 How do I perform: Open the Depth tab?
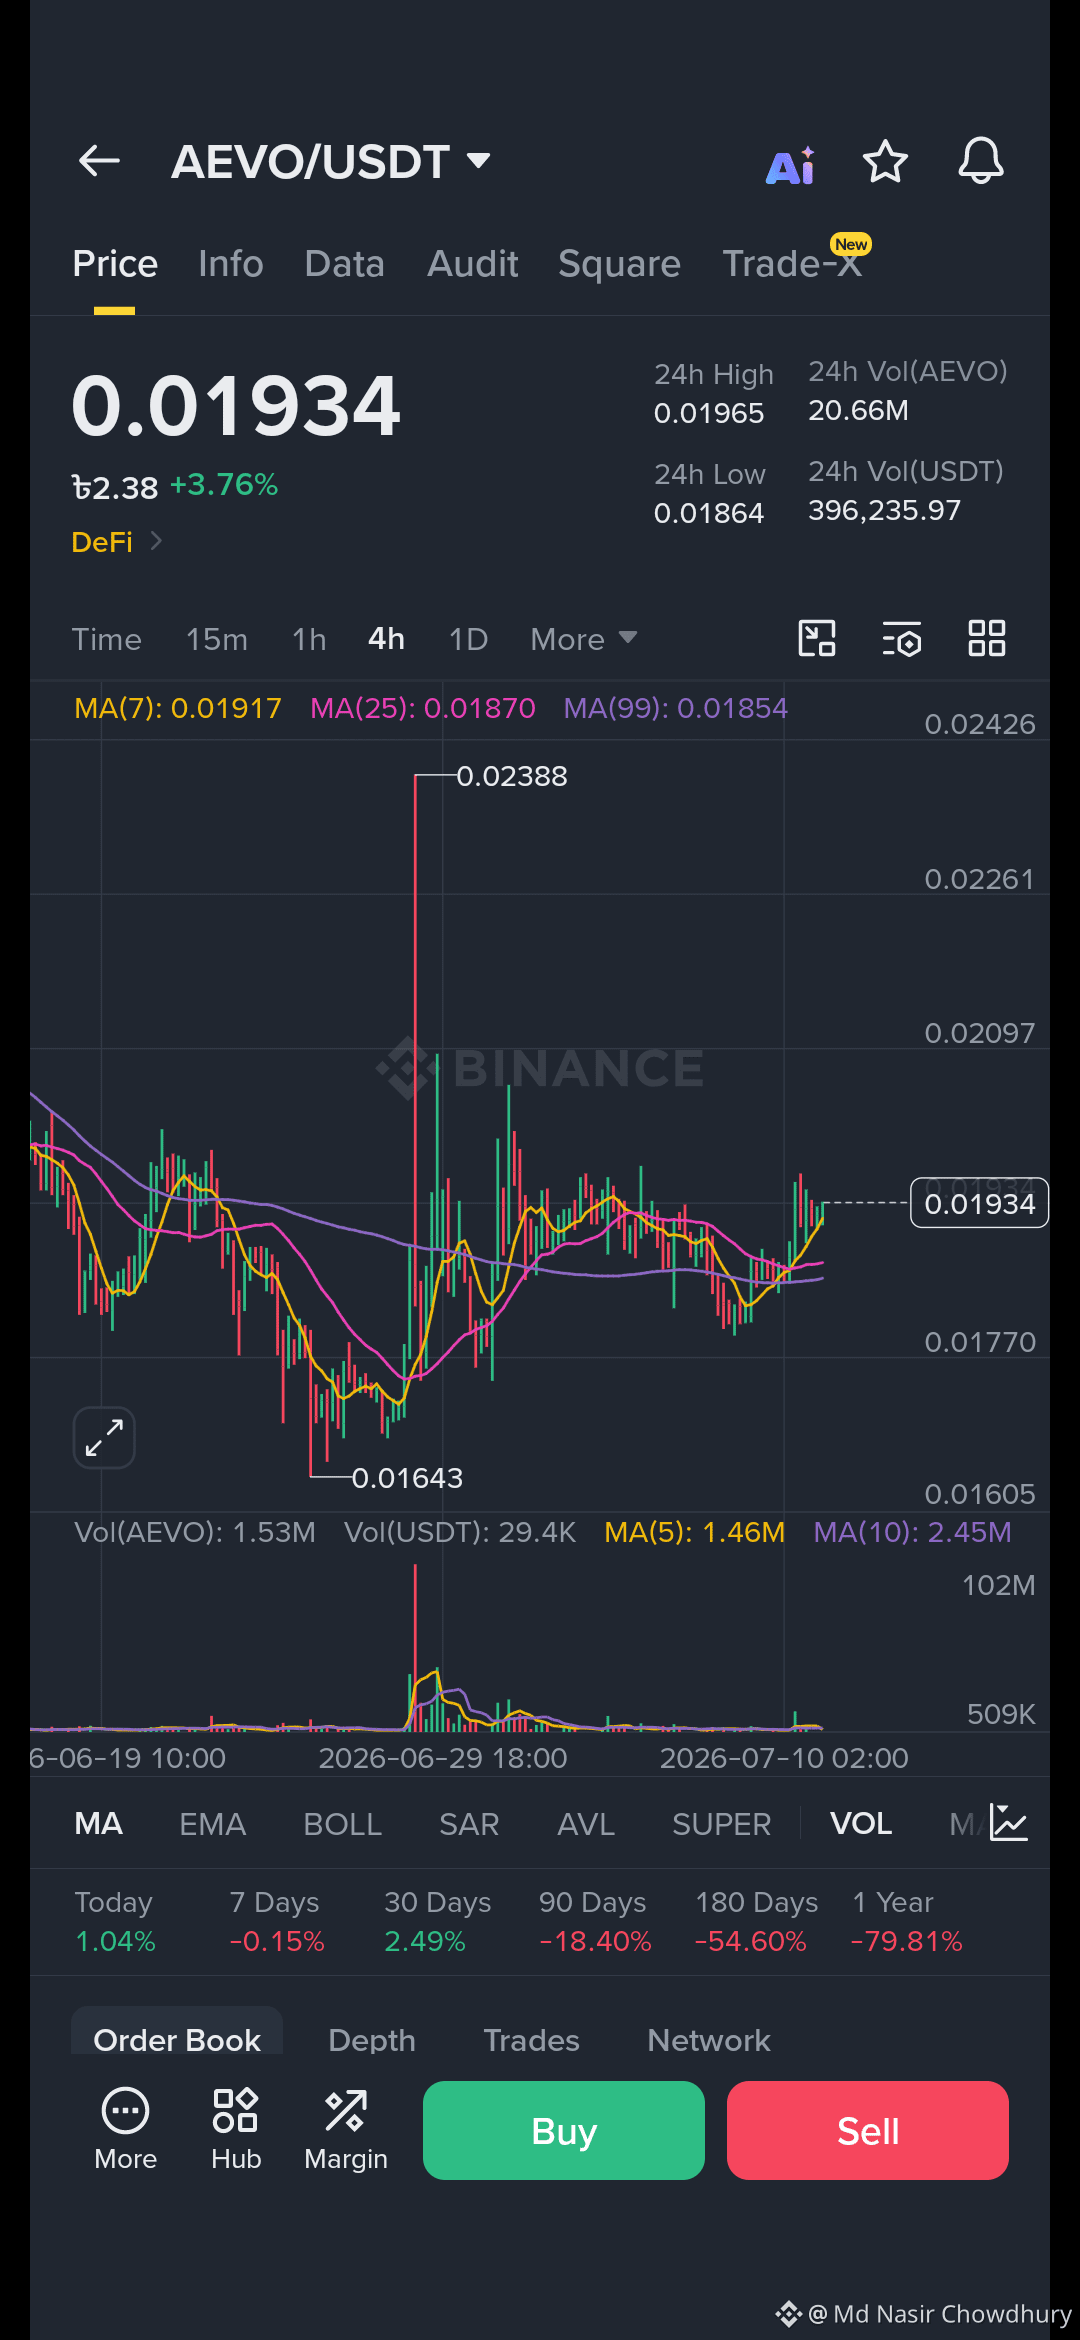372,2040
